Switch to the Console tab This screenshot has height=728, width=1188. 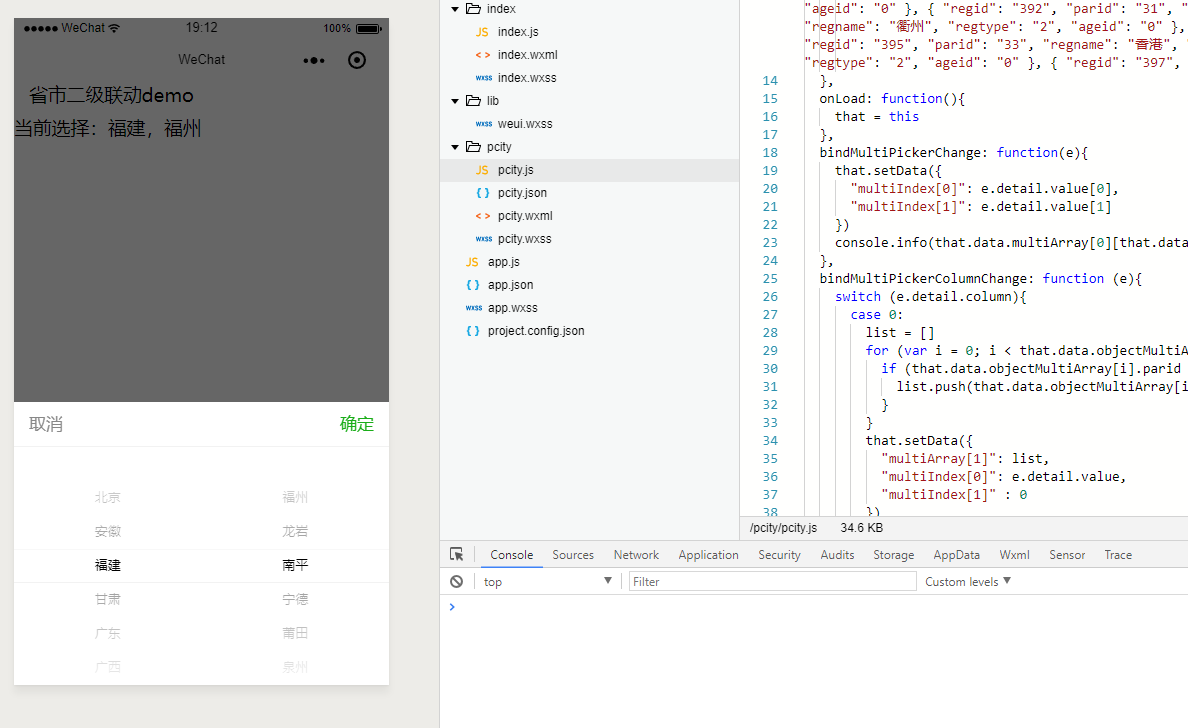pyautogui.click(x=511, y=555)
